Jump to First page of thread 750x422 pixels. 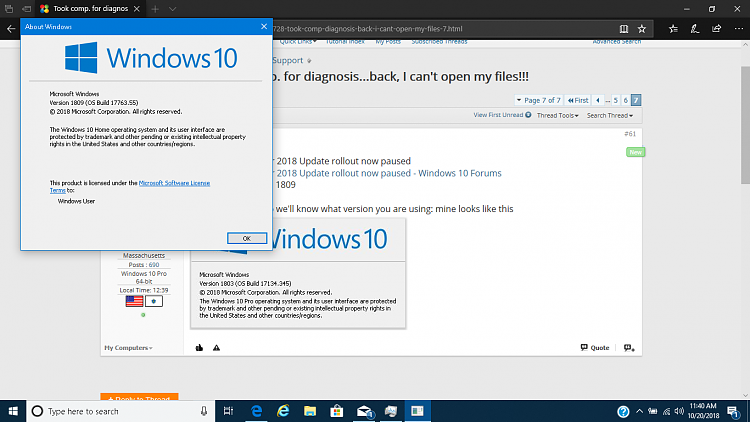click(x=578, y=100)
